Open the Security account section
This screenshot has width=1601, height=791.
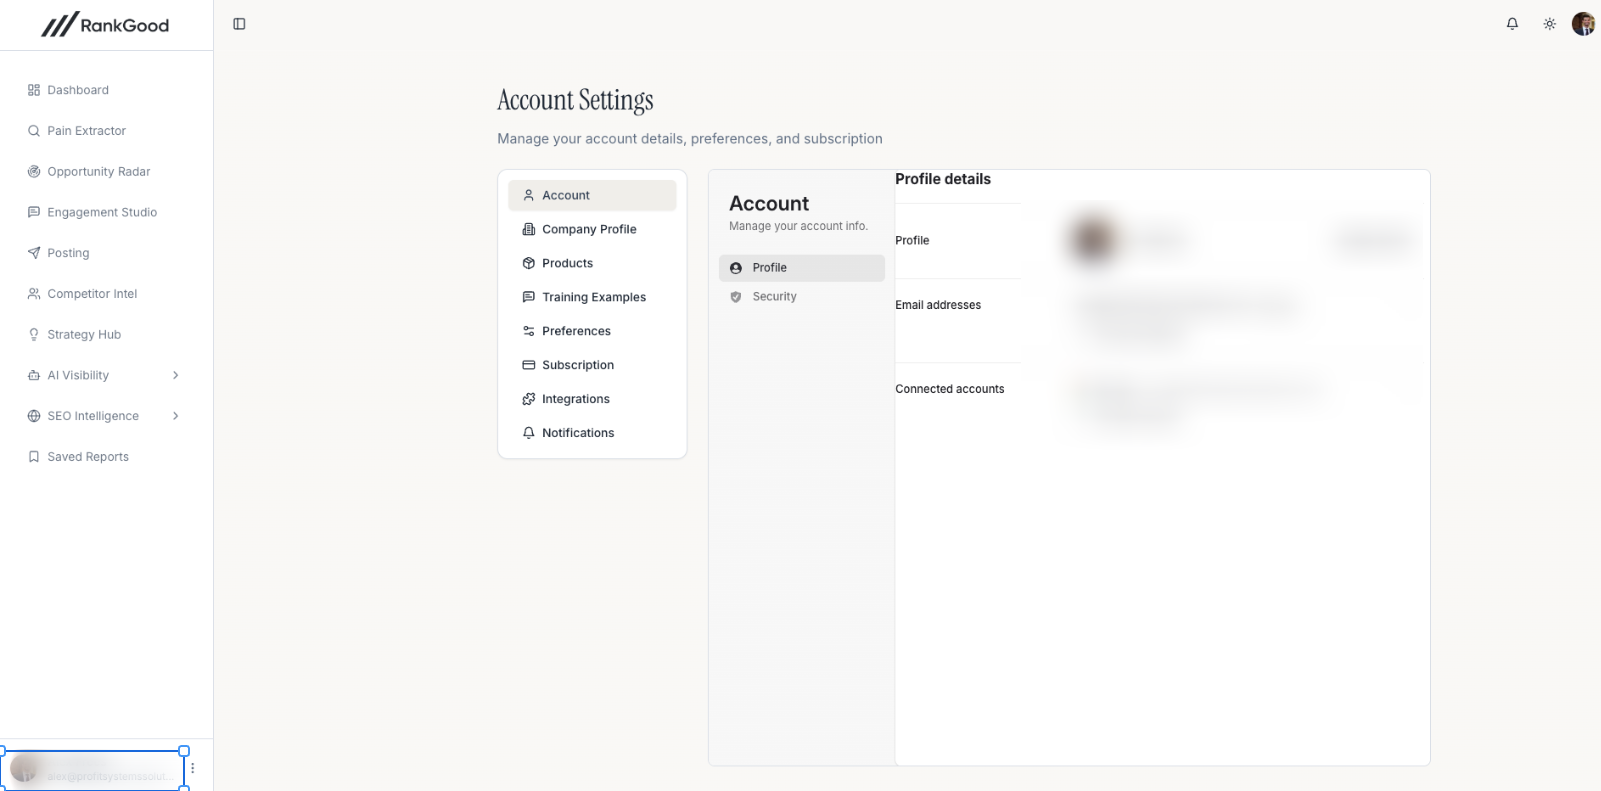[774, 297]
